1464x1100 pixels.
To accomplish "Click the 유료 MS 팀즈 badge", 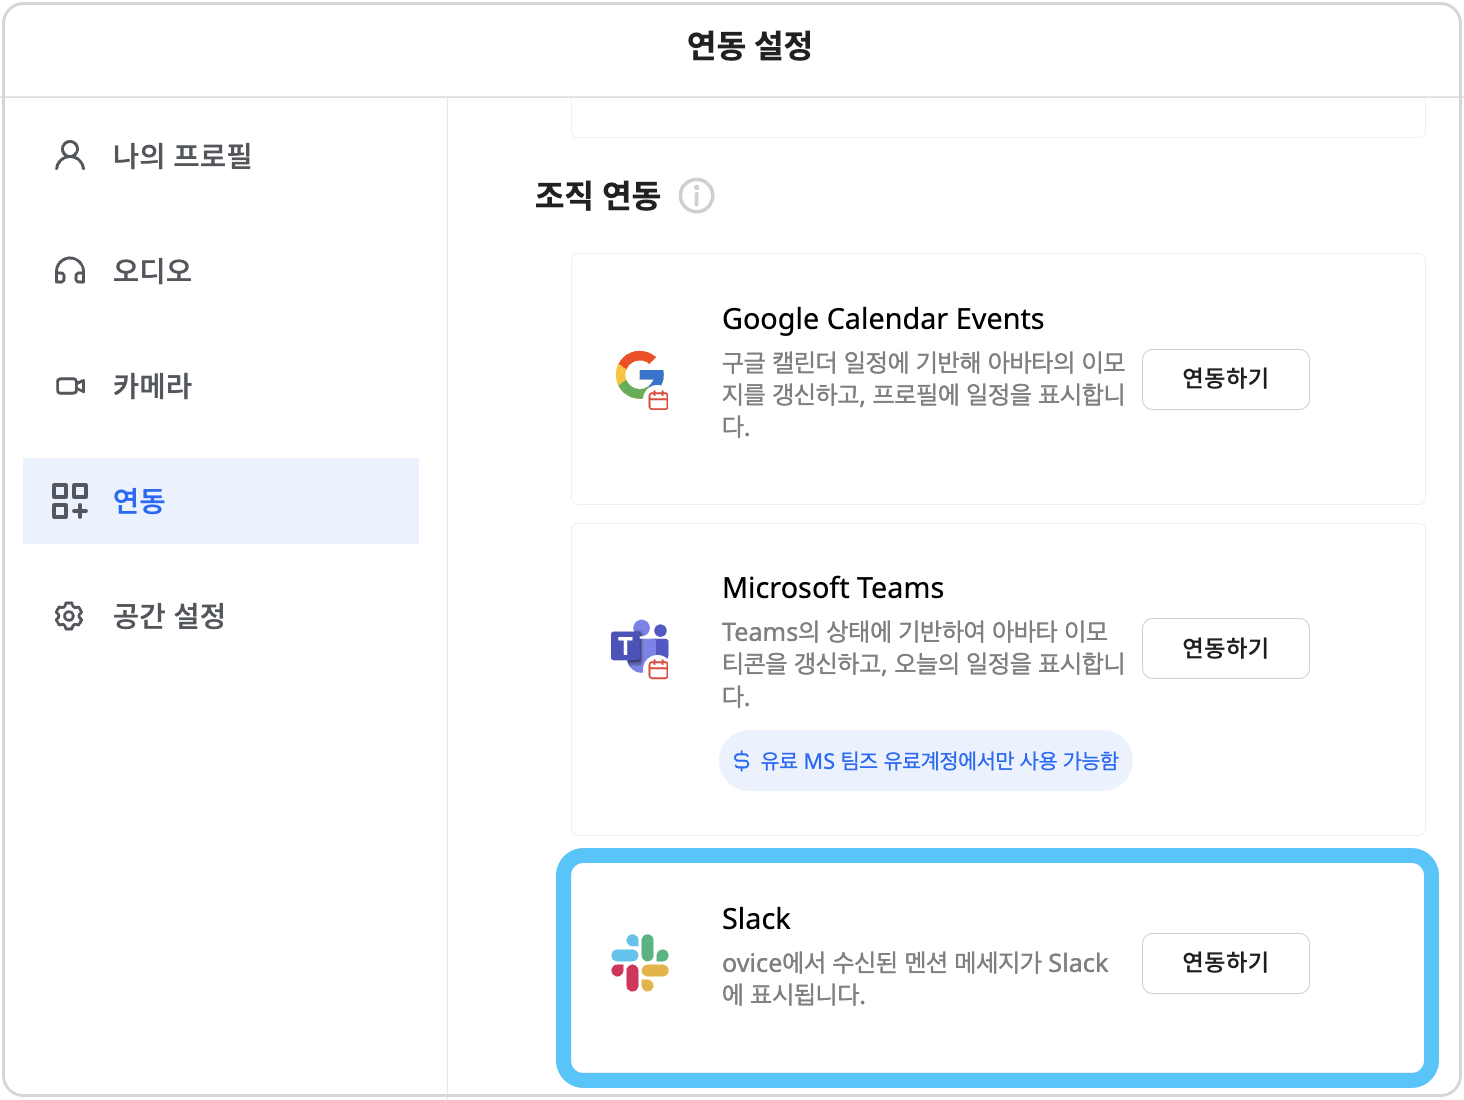I will click(x=925, y=761).
